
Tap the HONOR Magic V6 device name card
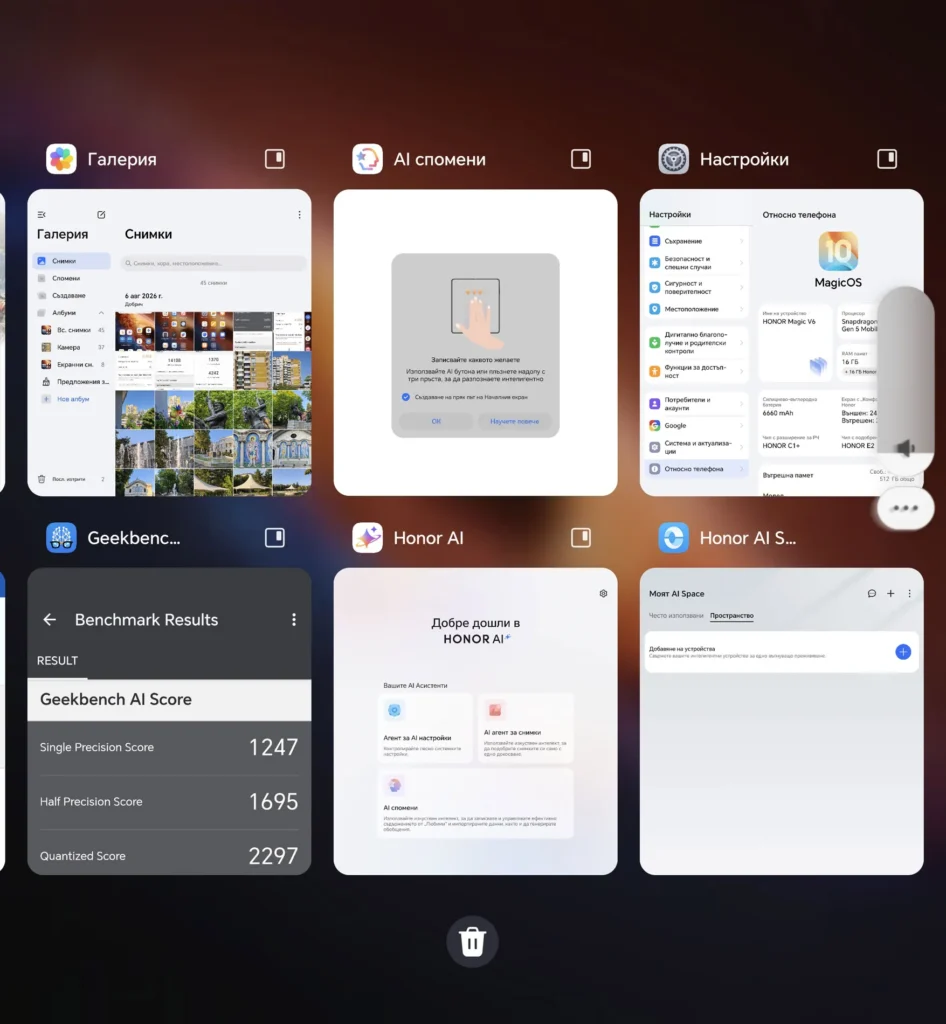796,344
